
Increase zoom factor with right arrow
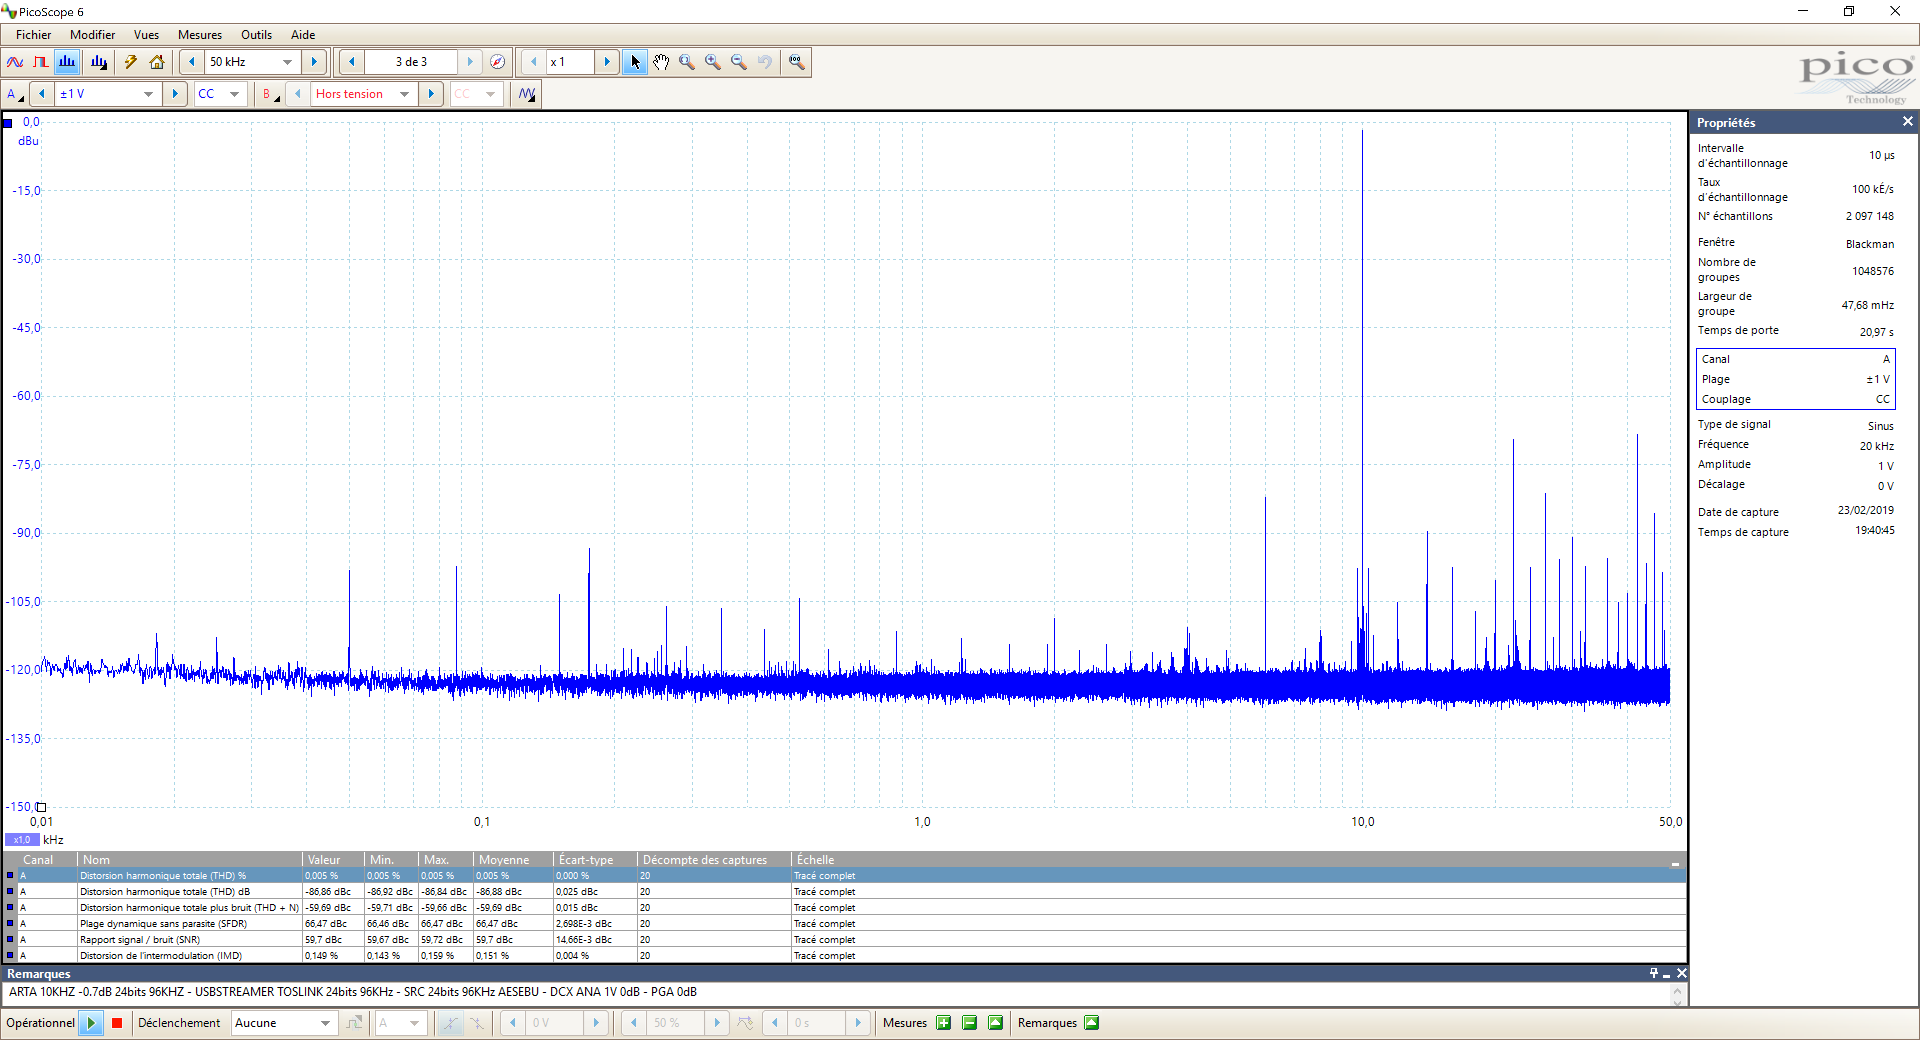click(x=607, y=62)
